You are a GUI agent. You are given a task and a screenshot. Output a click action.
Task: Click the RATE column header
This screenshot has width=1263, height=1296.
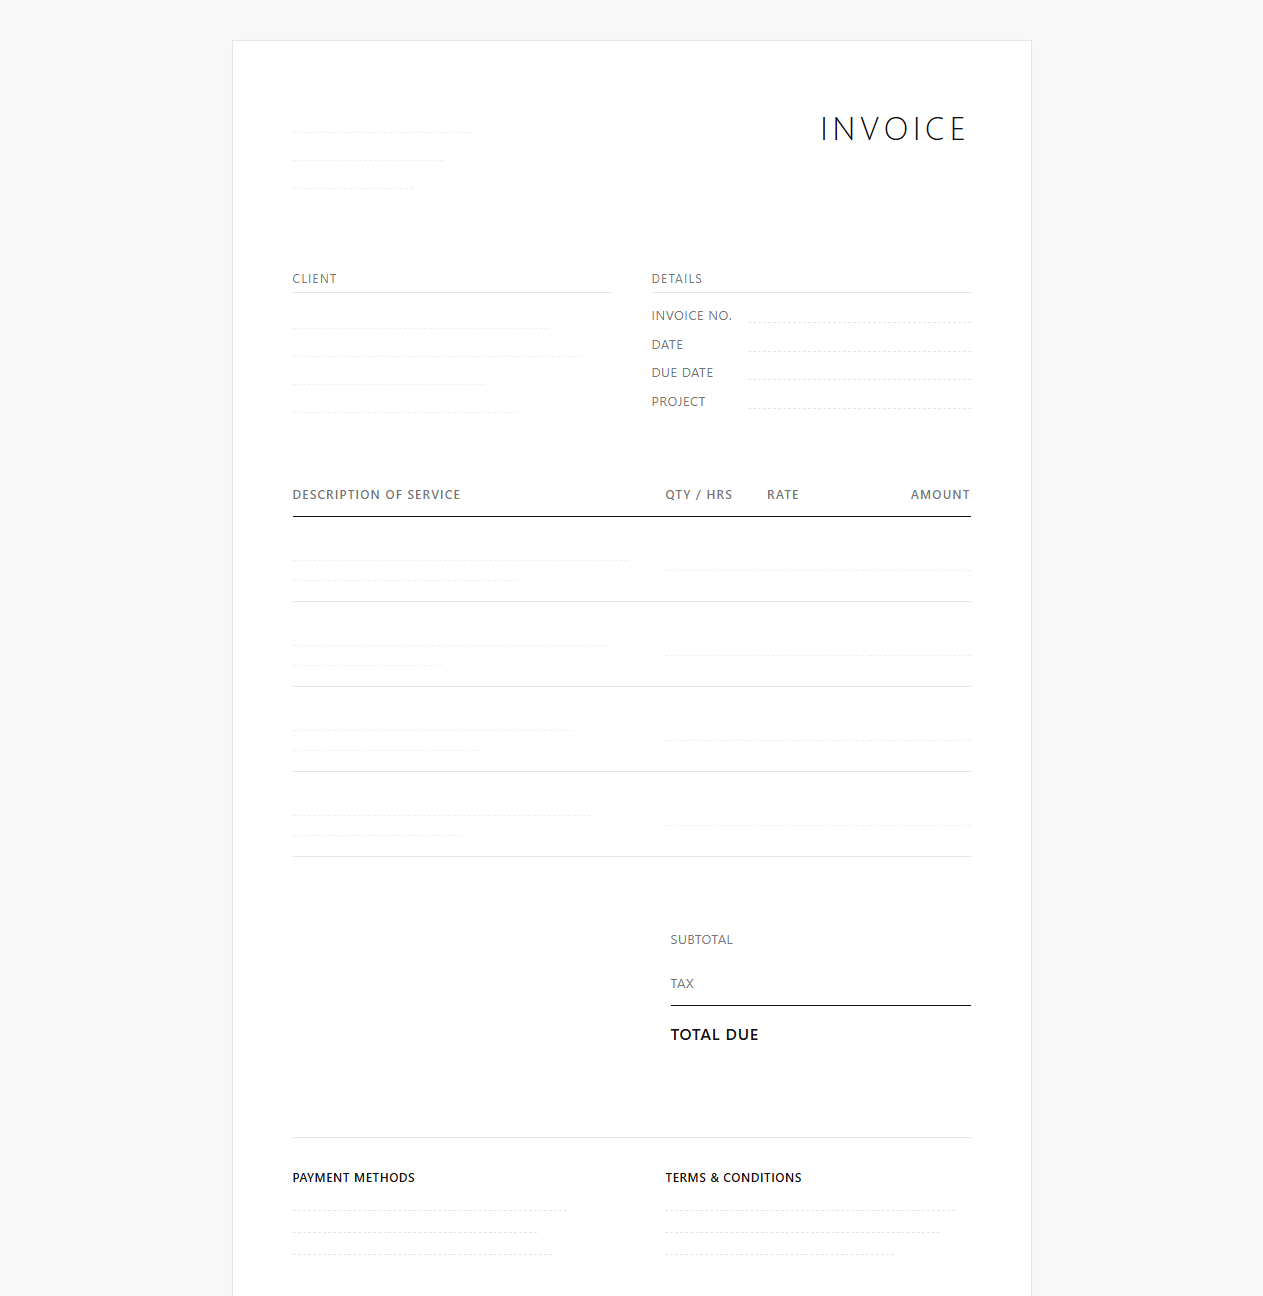(x=783, y=495)
